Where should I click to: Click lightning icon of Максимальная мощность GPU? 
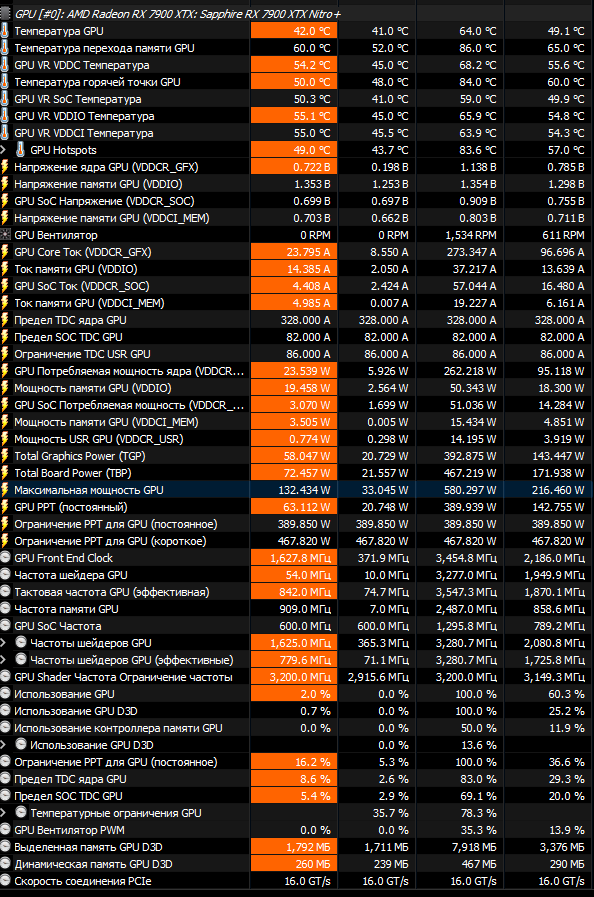point(5,490)
